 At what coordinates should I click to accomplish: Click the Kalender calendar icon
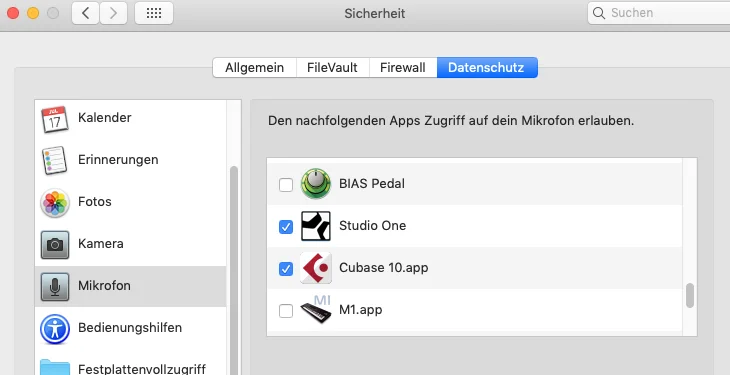[55, 119]
